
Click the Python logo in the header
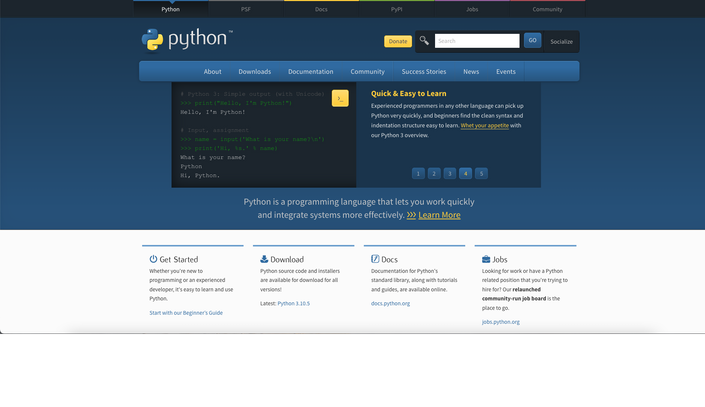coord(187,40)
